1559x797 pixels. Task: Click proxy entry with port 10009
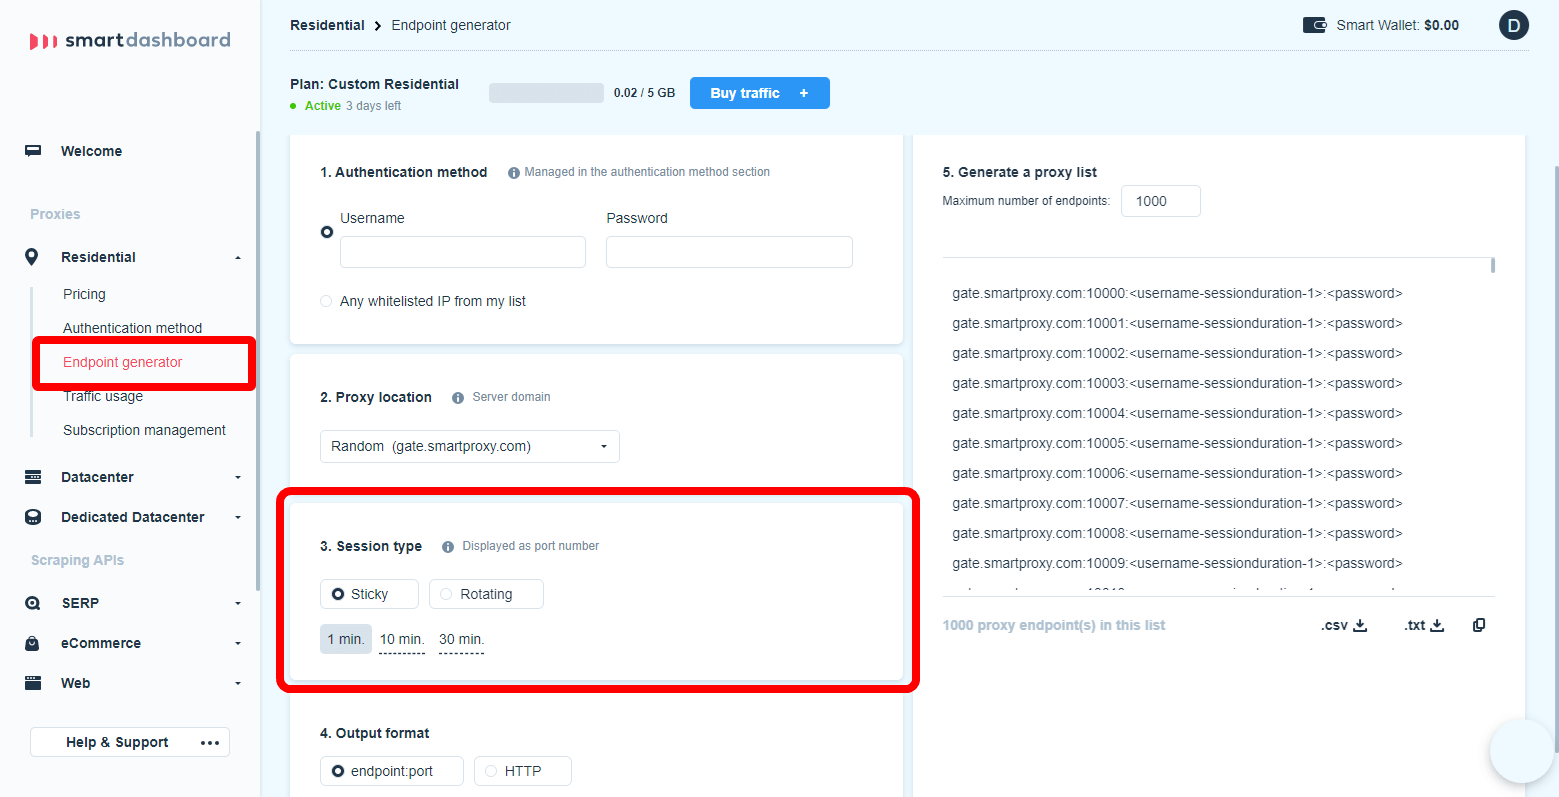[x=1177, y=563]
